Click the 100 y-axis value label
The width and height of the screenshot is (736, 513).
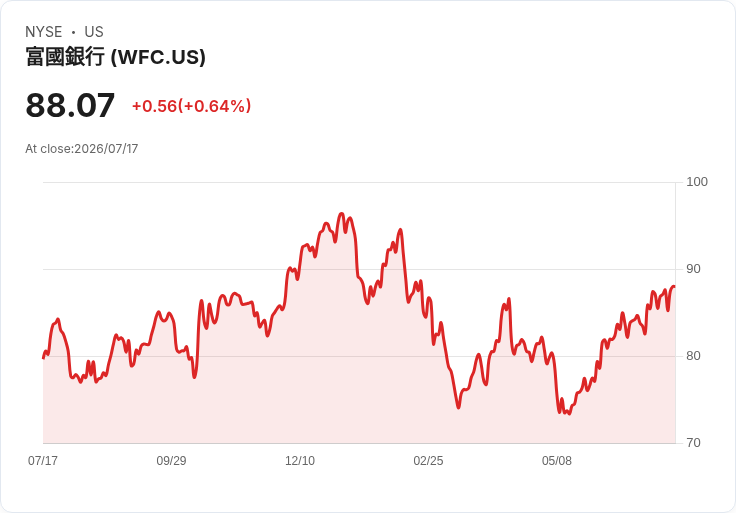[697, 182]
